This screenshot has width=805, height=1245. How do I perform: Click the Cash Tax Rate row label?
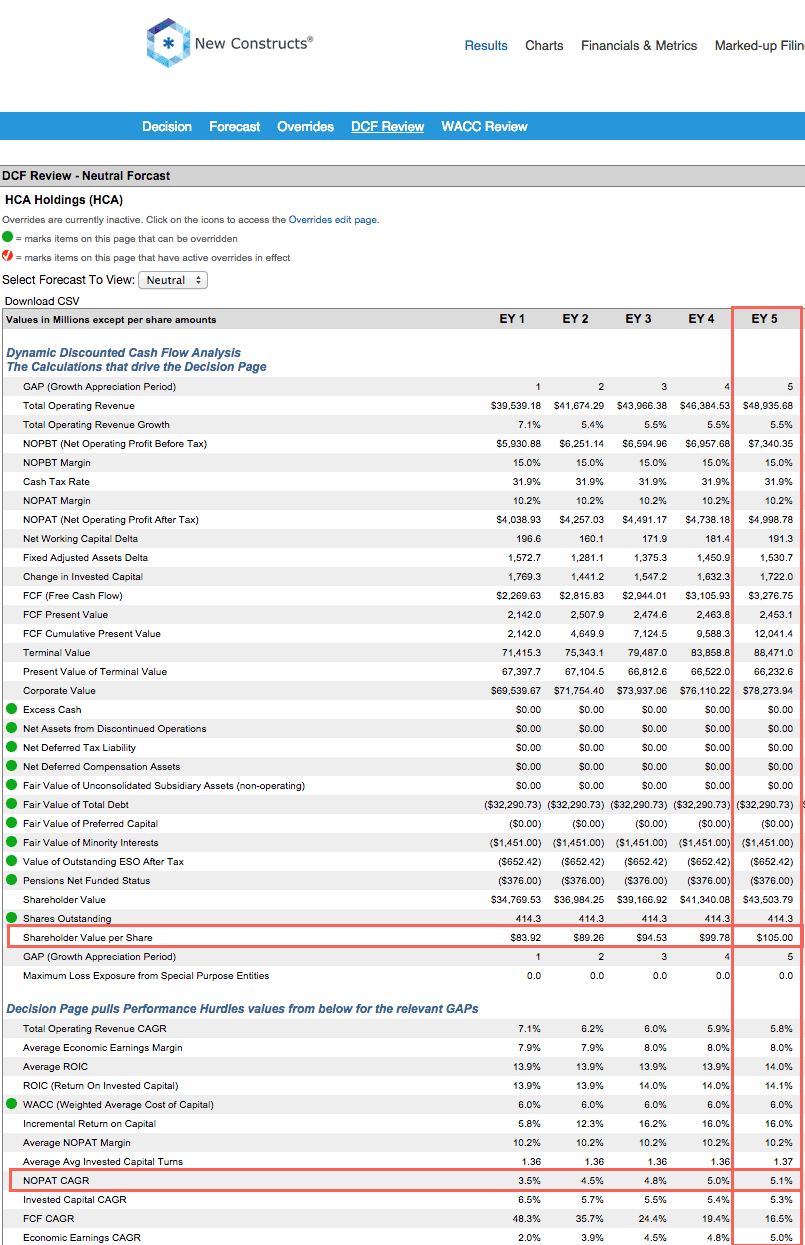tap(56, 482)
